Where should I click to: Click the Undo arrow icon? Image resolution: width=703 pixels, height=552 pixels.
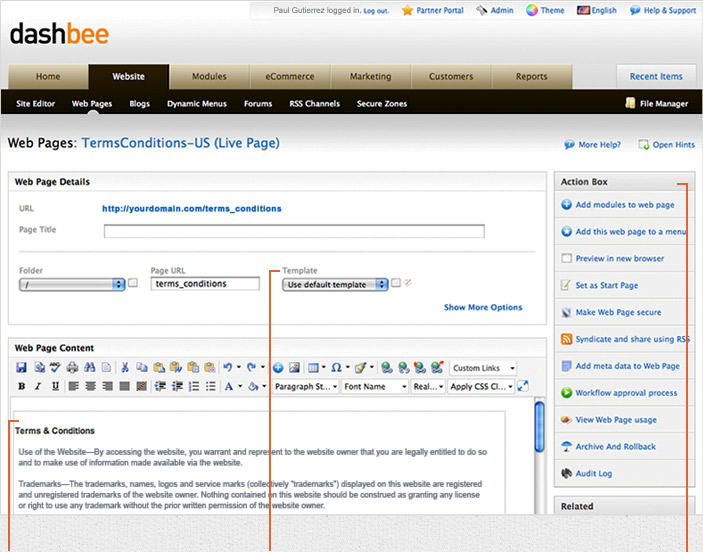(x=228, y=367)
